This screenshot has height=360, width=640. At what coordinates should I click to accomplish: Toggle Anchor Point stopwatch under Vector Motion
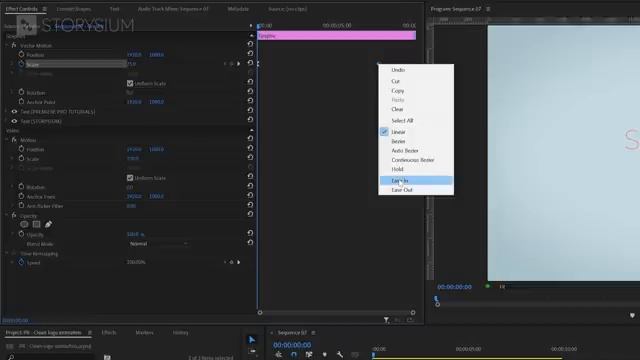[21, 102]
